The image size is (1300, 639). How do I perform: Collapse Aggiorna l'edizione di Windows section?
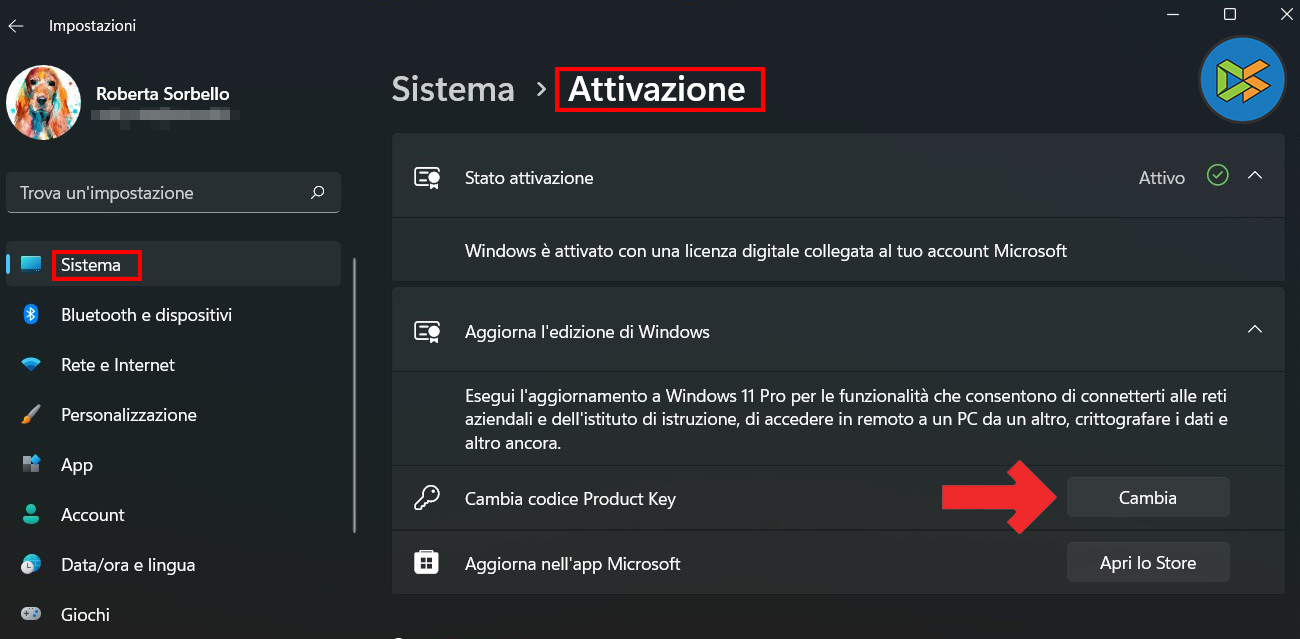[x=1255, y=330]
